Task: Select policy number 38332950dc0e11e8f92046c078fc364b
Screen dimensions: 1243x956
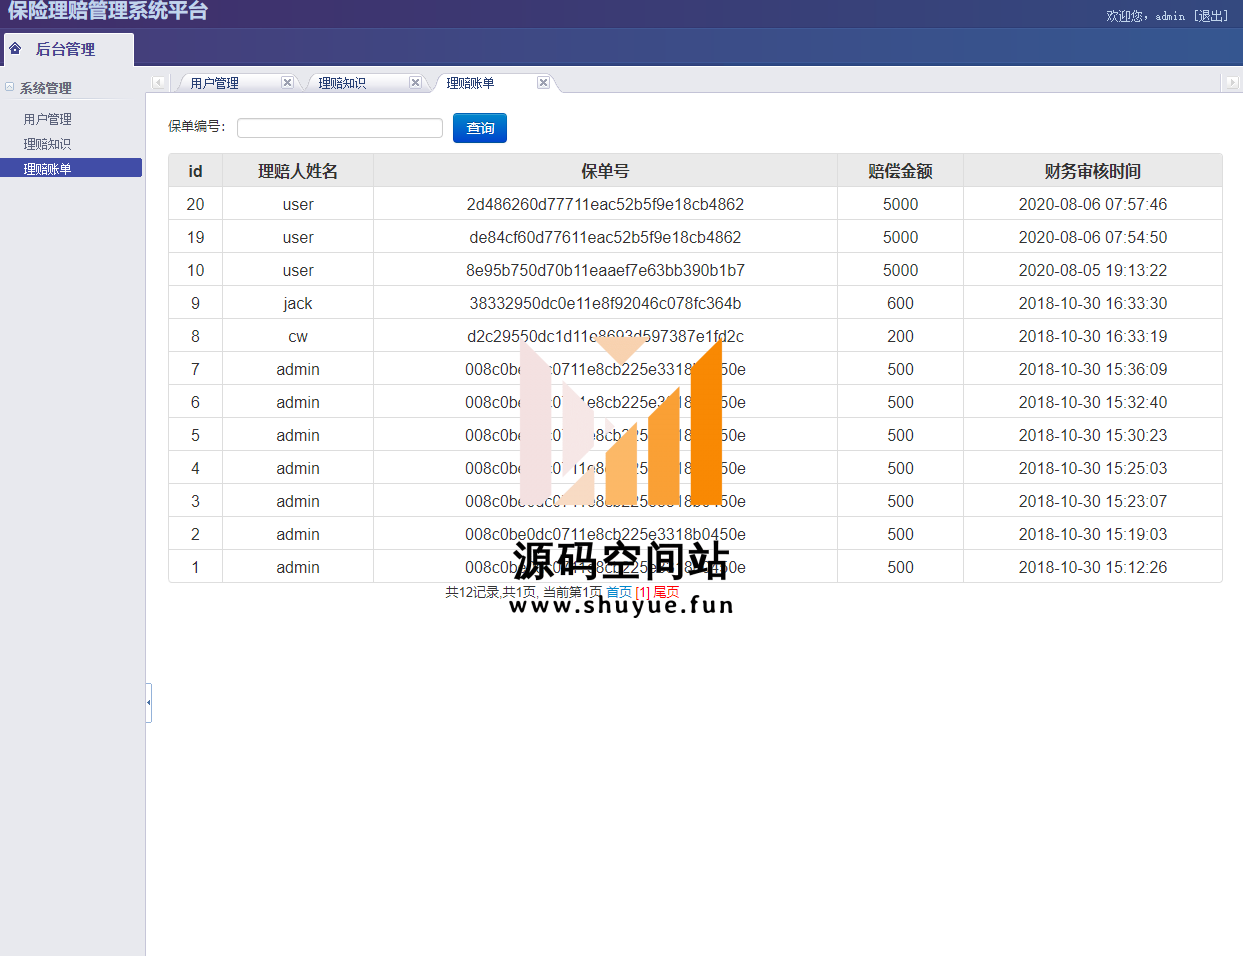Action: (605, 303)
